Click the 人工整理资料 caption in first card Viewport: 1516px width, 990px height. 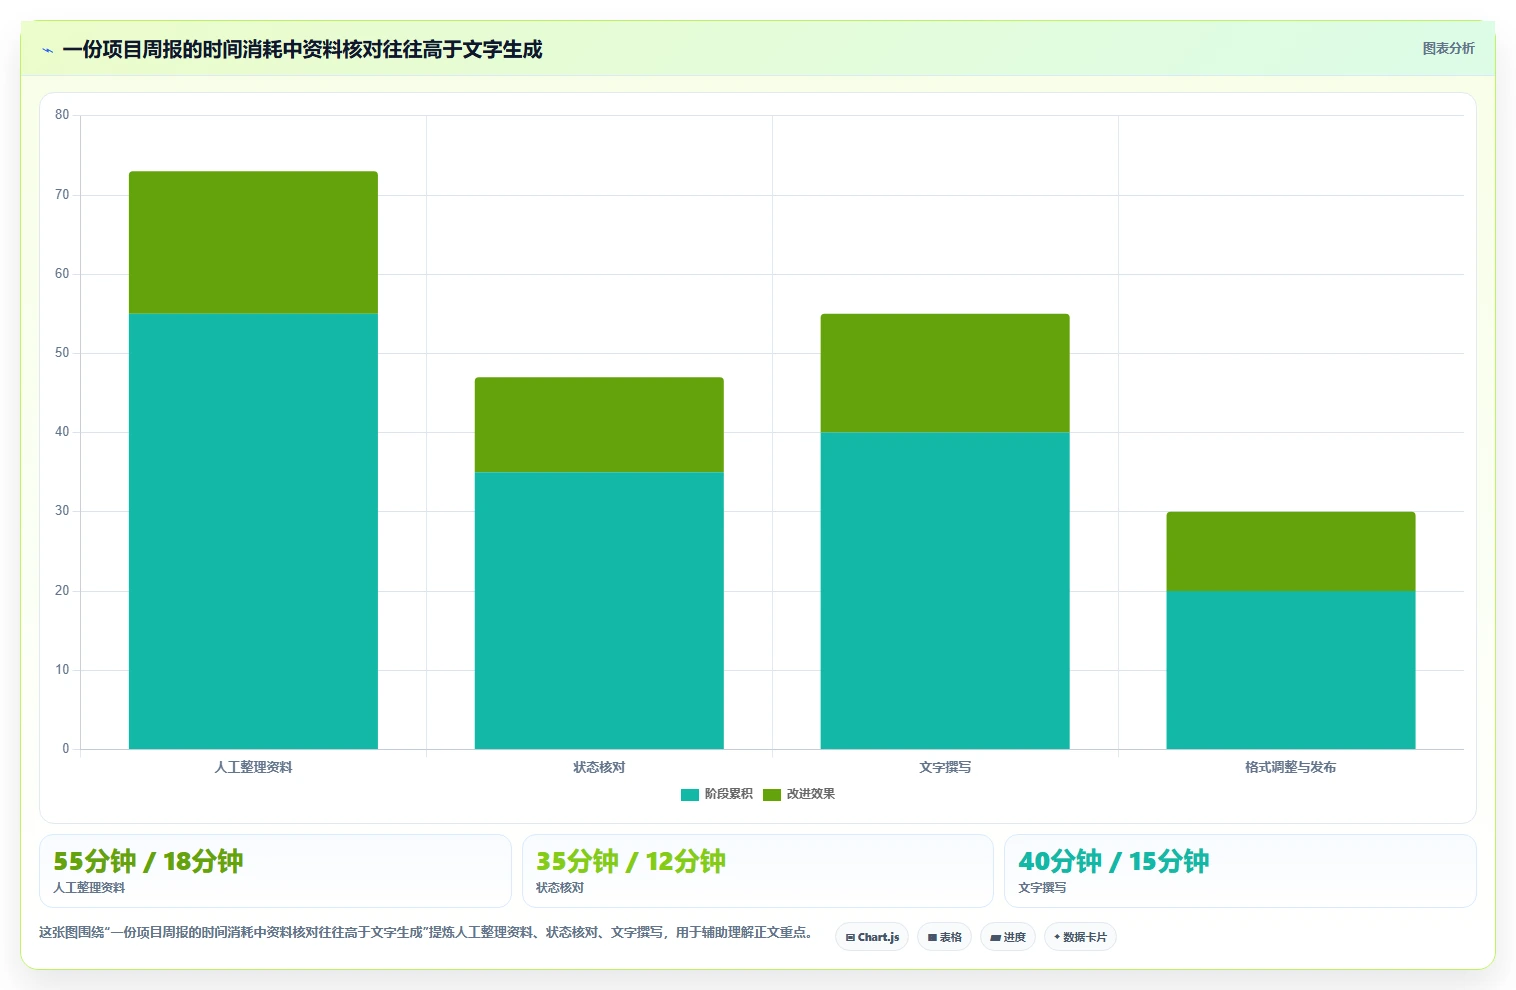89,888
